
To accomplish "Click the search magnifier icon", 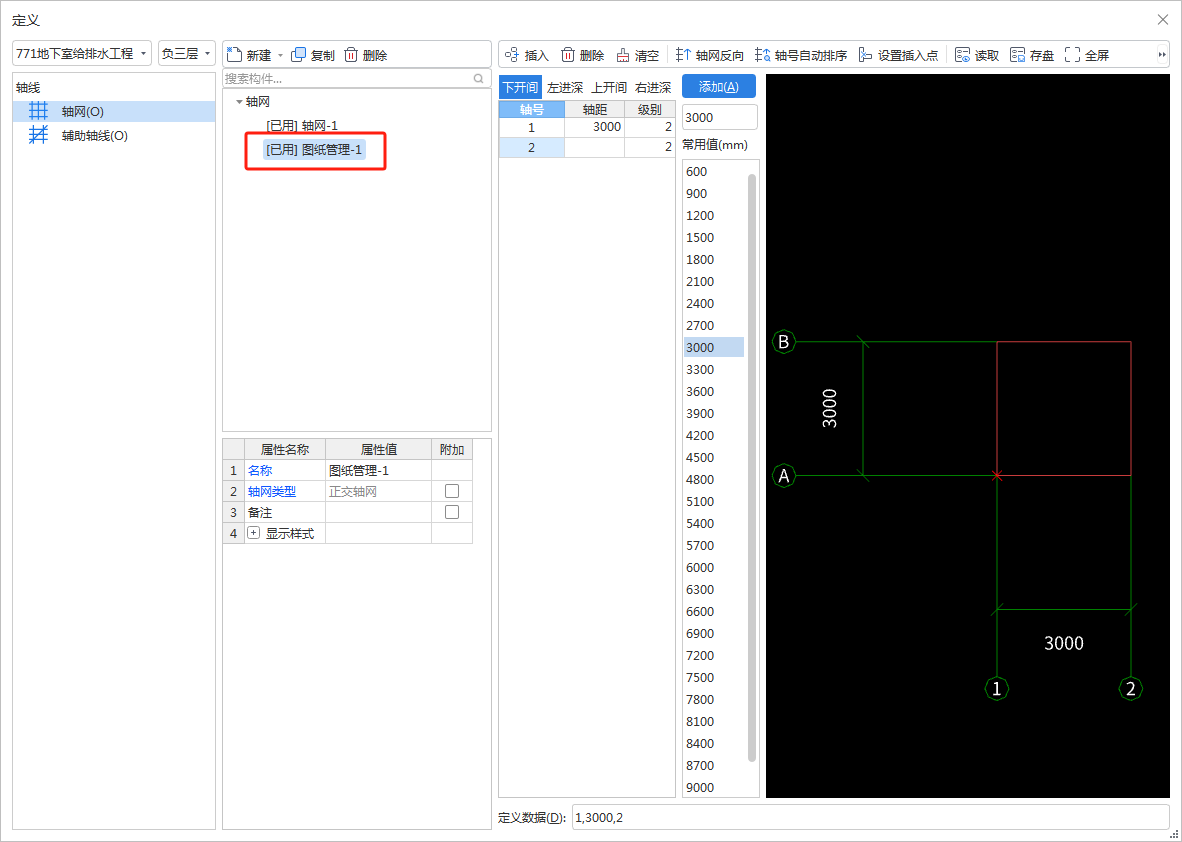I will (479, 78).
